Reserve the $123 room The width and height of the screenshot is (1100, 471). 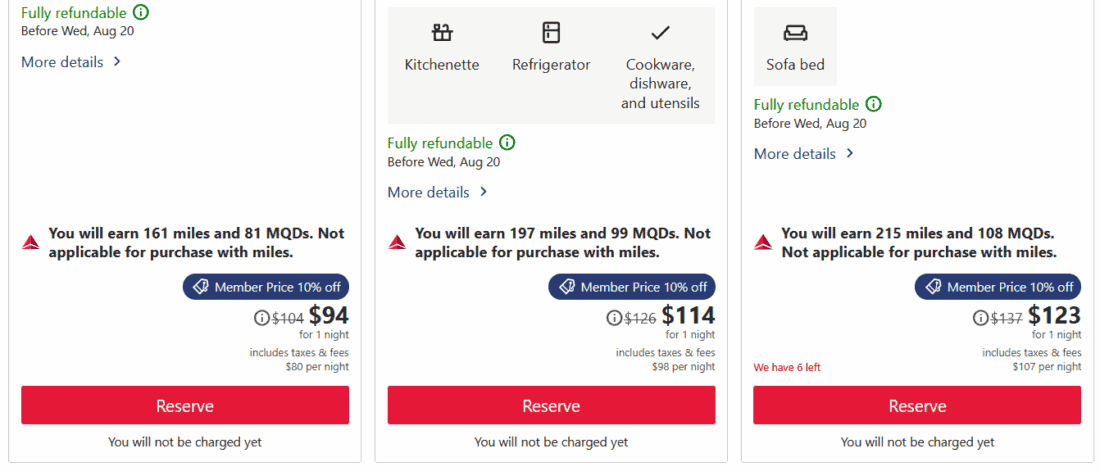pos(917,406)
